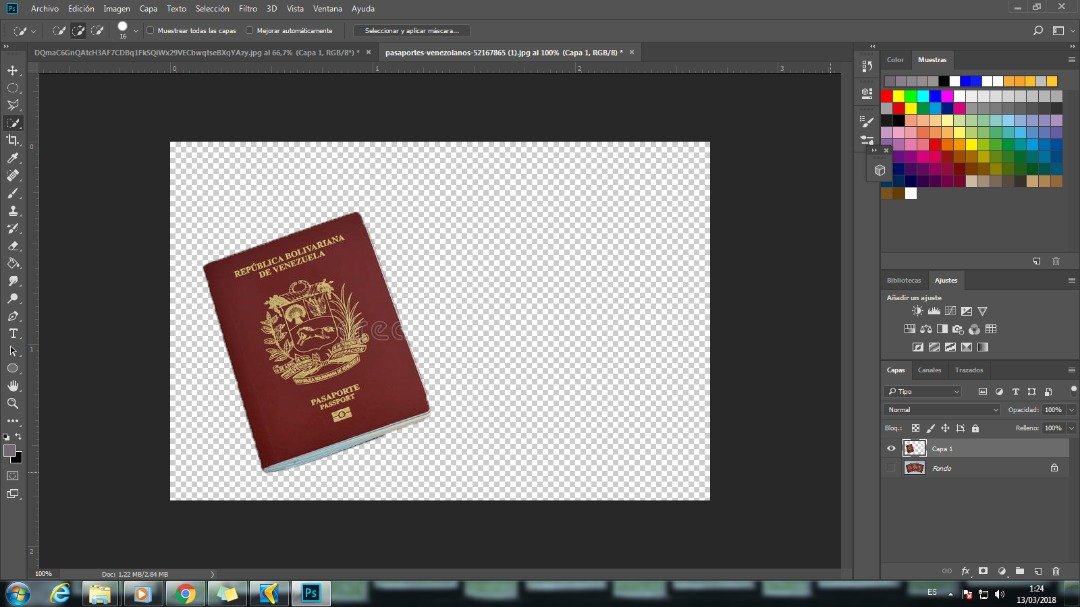The image size is (1080, 607).
Task: Select the Move tool
Action: [13, 70]
